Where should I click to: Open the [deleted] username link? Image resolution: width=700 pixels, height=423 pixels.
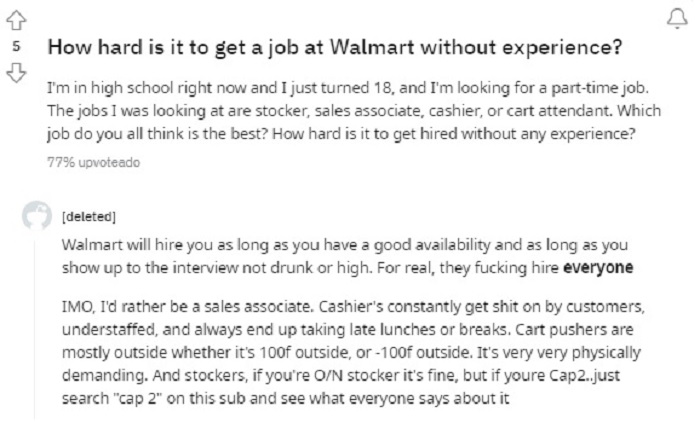tap(89, 217)
